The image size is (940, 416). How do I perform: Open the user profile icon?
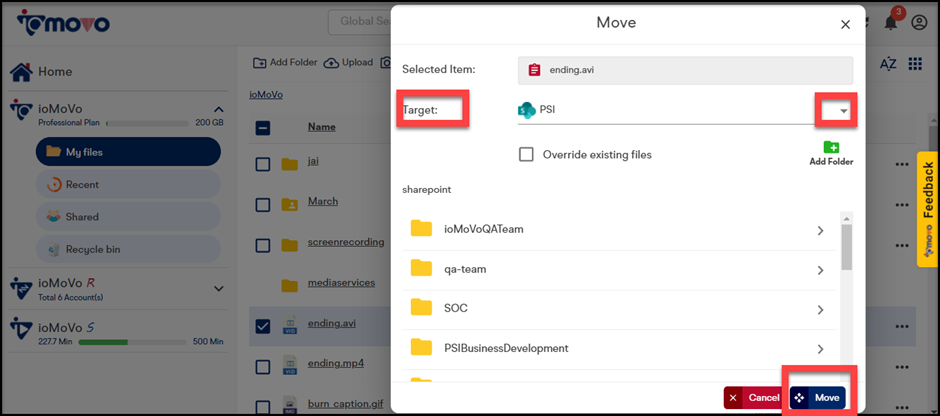[x=919, y=23]
